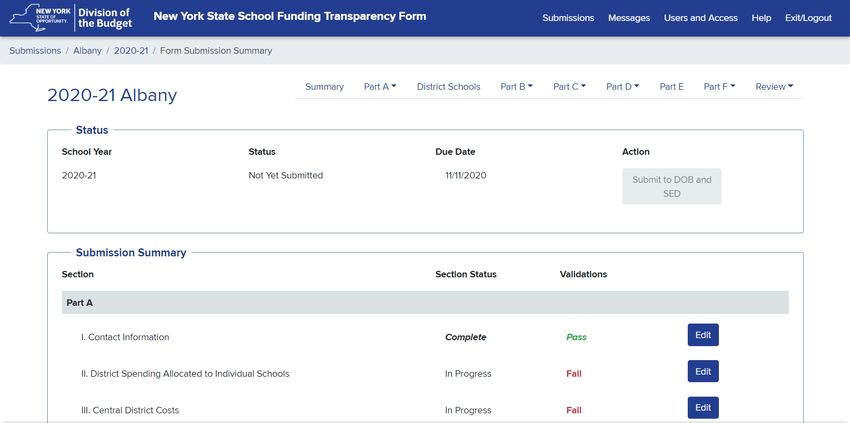Screen dimensions: 850x423
Task: Open Submissions in the top navigation
Action: tap(568, 18)
